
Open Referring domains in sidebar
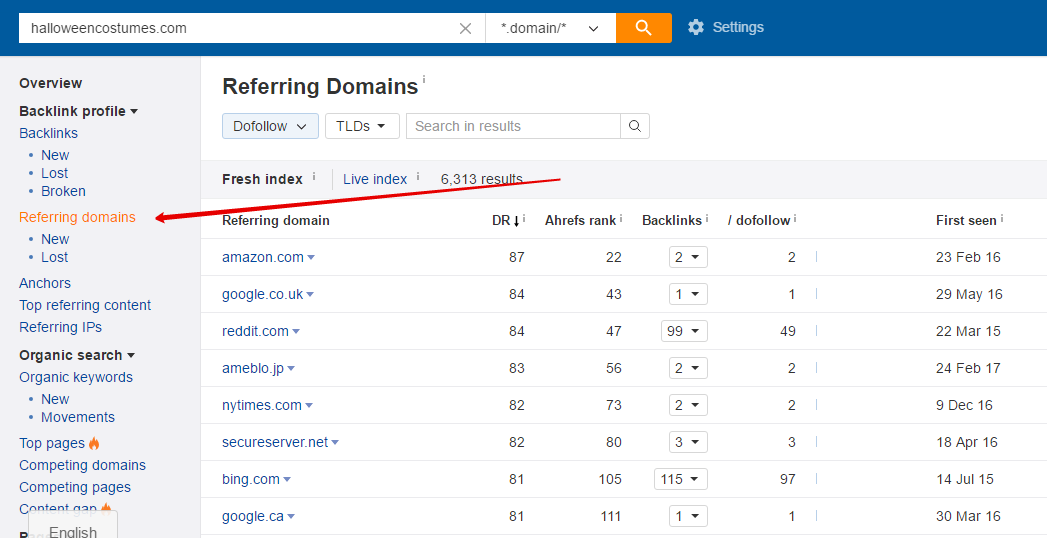coord(77,218)
